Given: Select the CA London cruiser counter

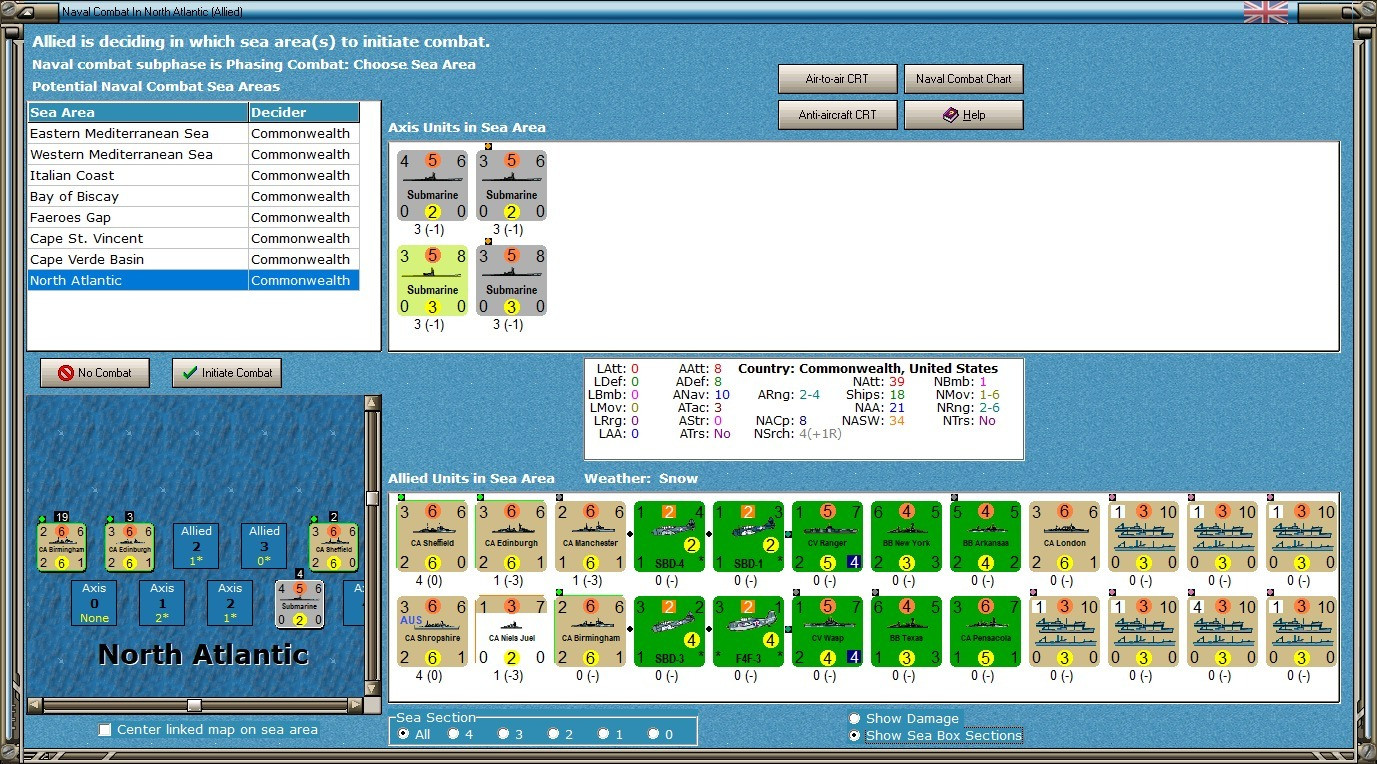Looking at the screenshot, I should [x=1064, y=536].
